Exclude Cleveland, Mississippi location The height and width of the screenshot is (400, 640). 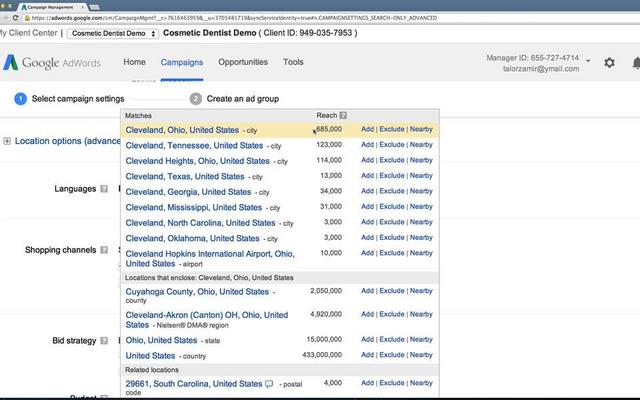(392, 207)
